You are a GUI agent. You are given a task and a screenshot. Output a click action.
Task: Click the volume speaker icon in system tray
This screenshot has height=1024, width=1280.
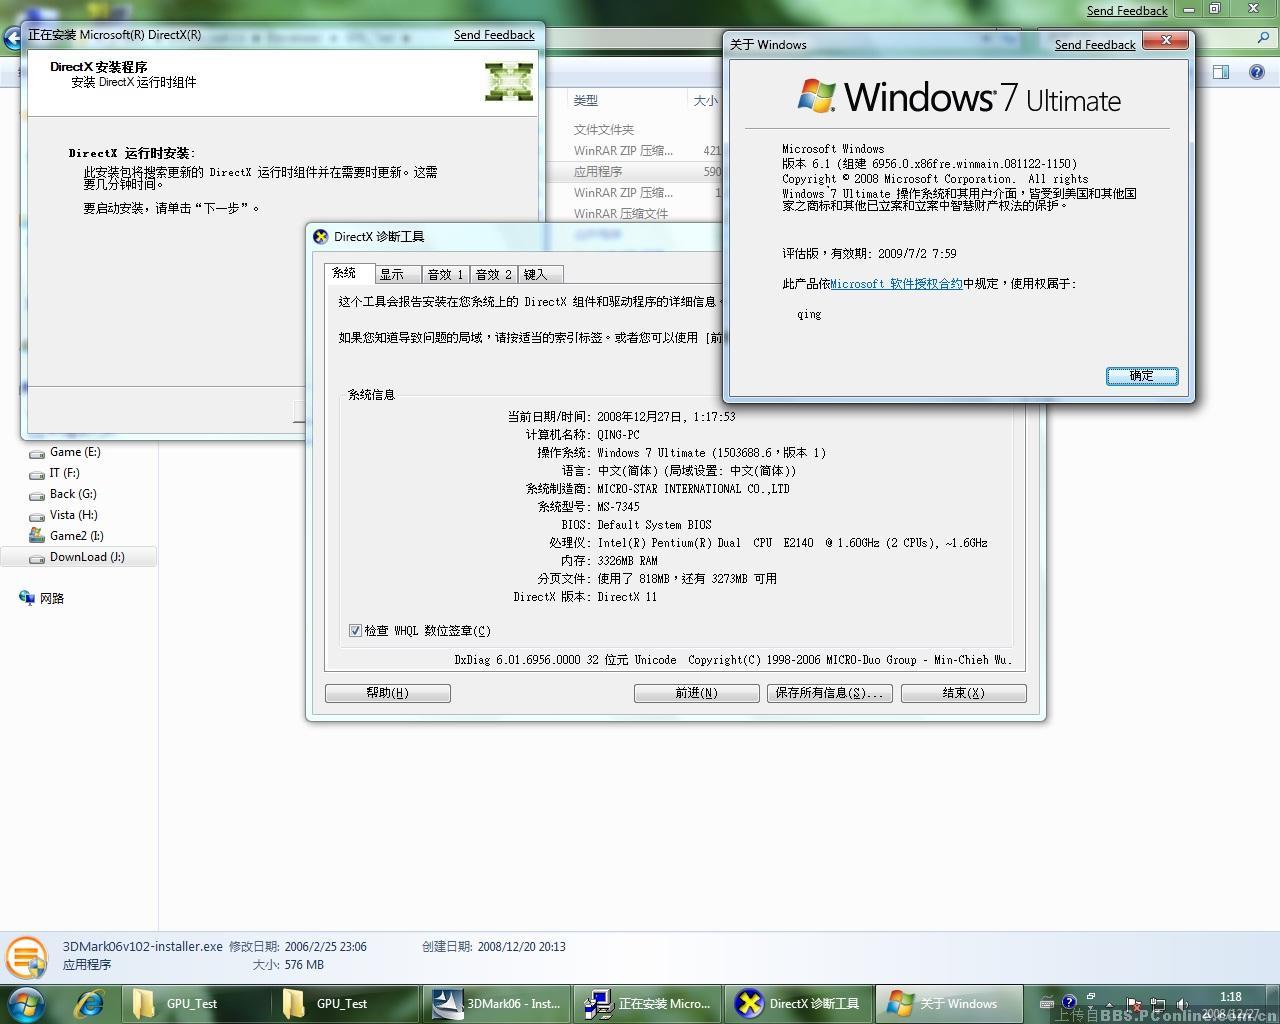coord(1182,1004)
